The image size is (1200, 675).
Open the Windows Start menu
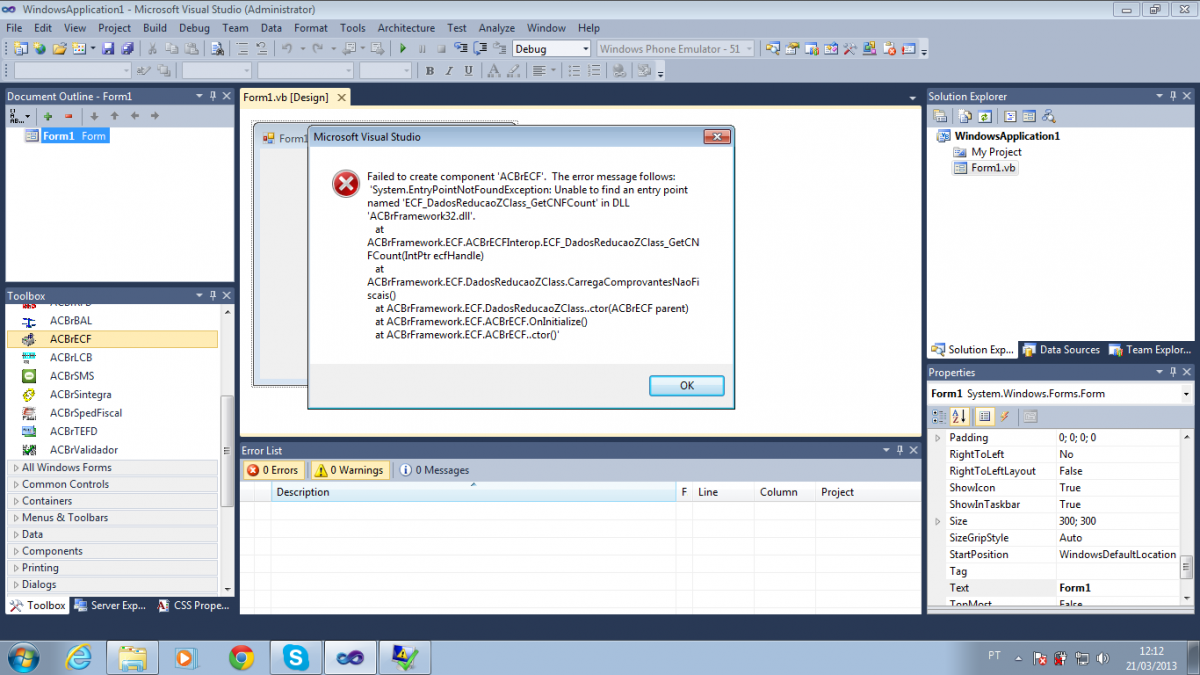click(x=22, y=657)
